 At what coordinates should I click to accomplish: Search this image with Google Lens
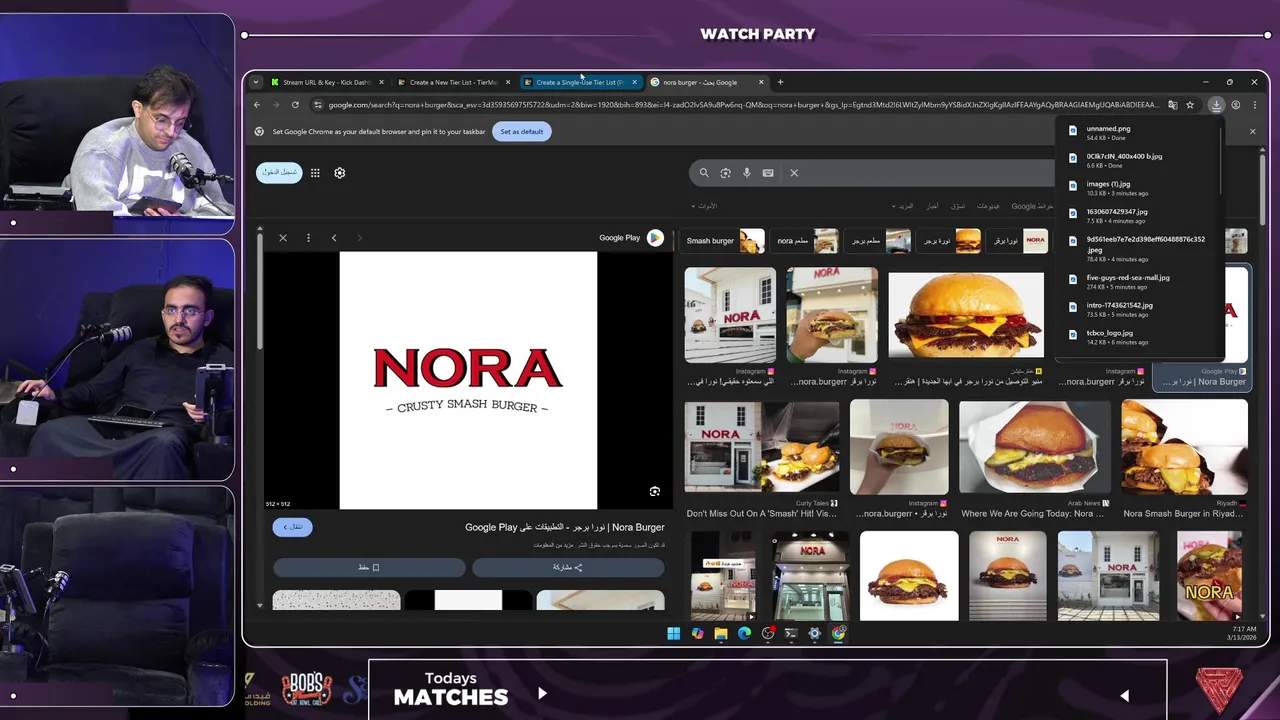click(655, 491)
